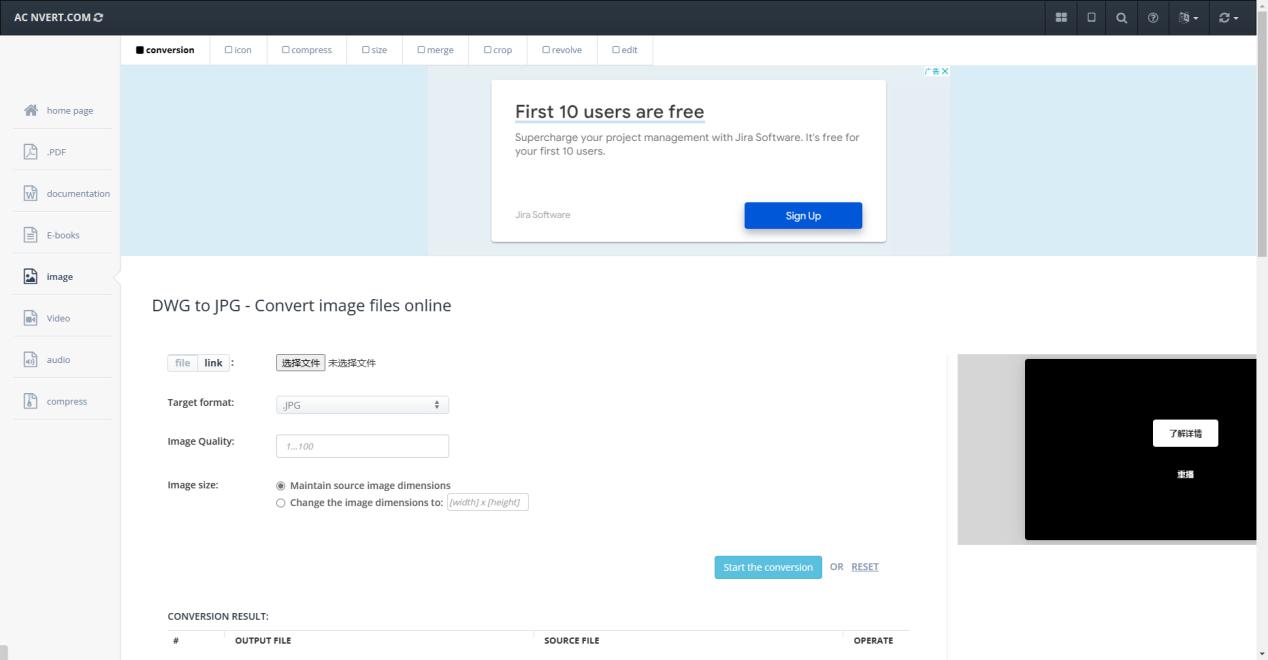Switch file source toggle to link

click(x=213, y=363)
